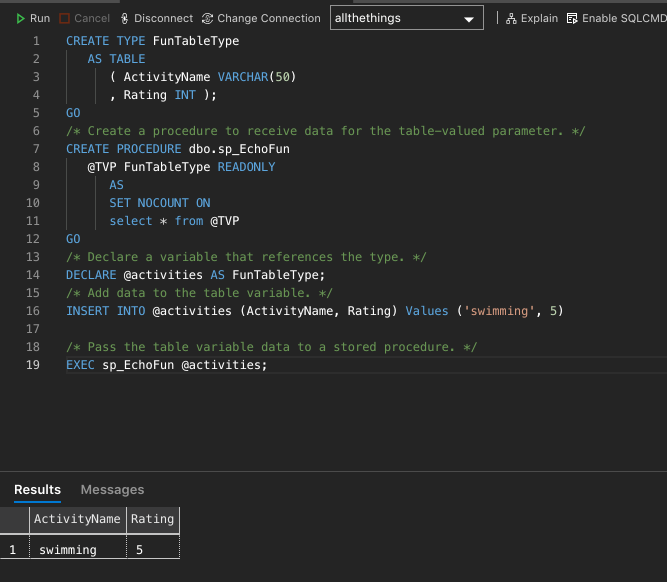Click line number 1 in the gutter
667x582 pixels.
click(x=36, y=41)
